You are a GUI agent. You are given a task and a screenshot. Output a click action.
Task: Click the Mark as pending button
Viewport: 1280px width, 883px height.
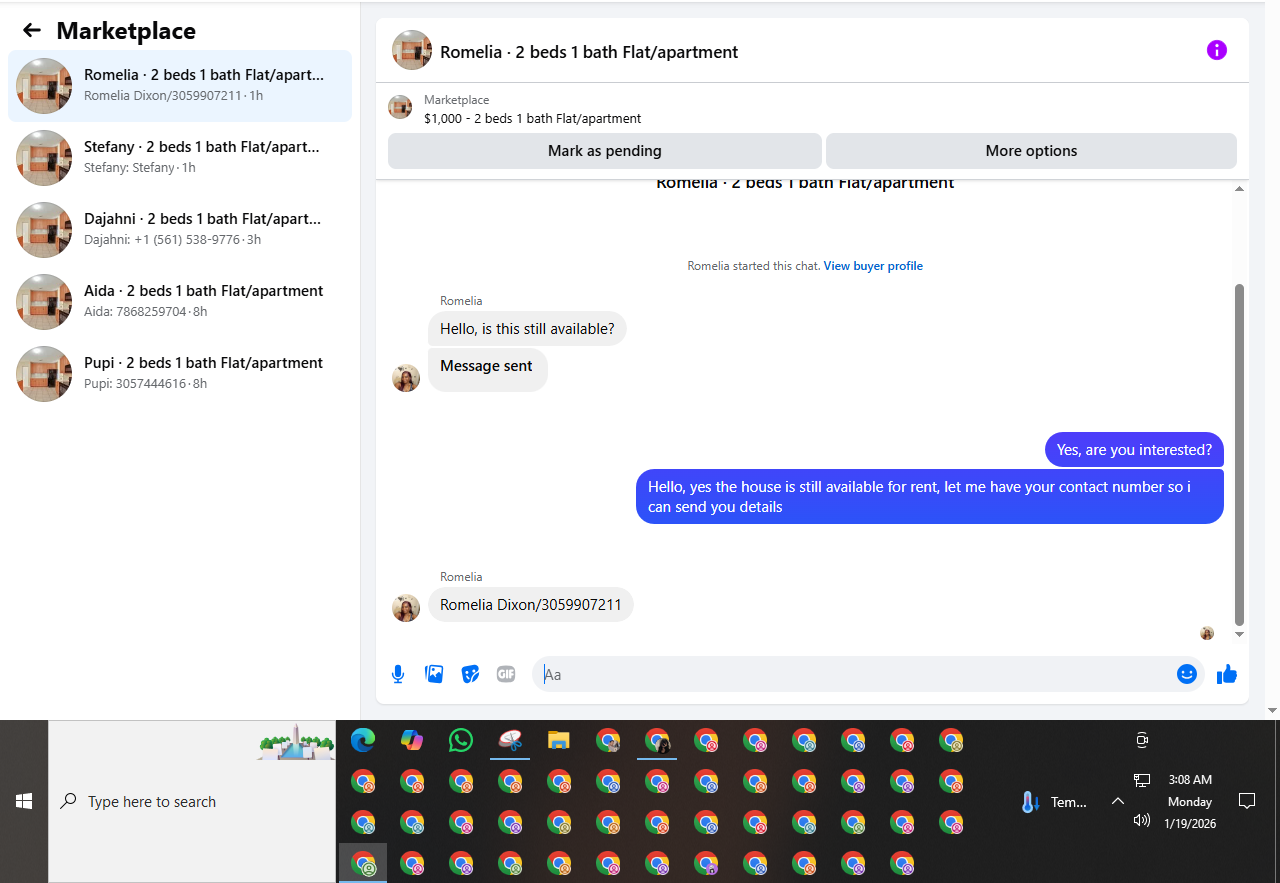click(x=605, y=151)
